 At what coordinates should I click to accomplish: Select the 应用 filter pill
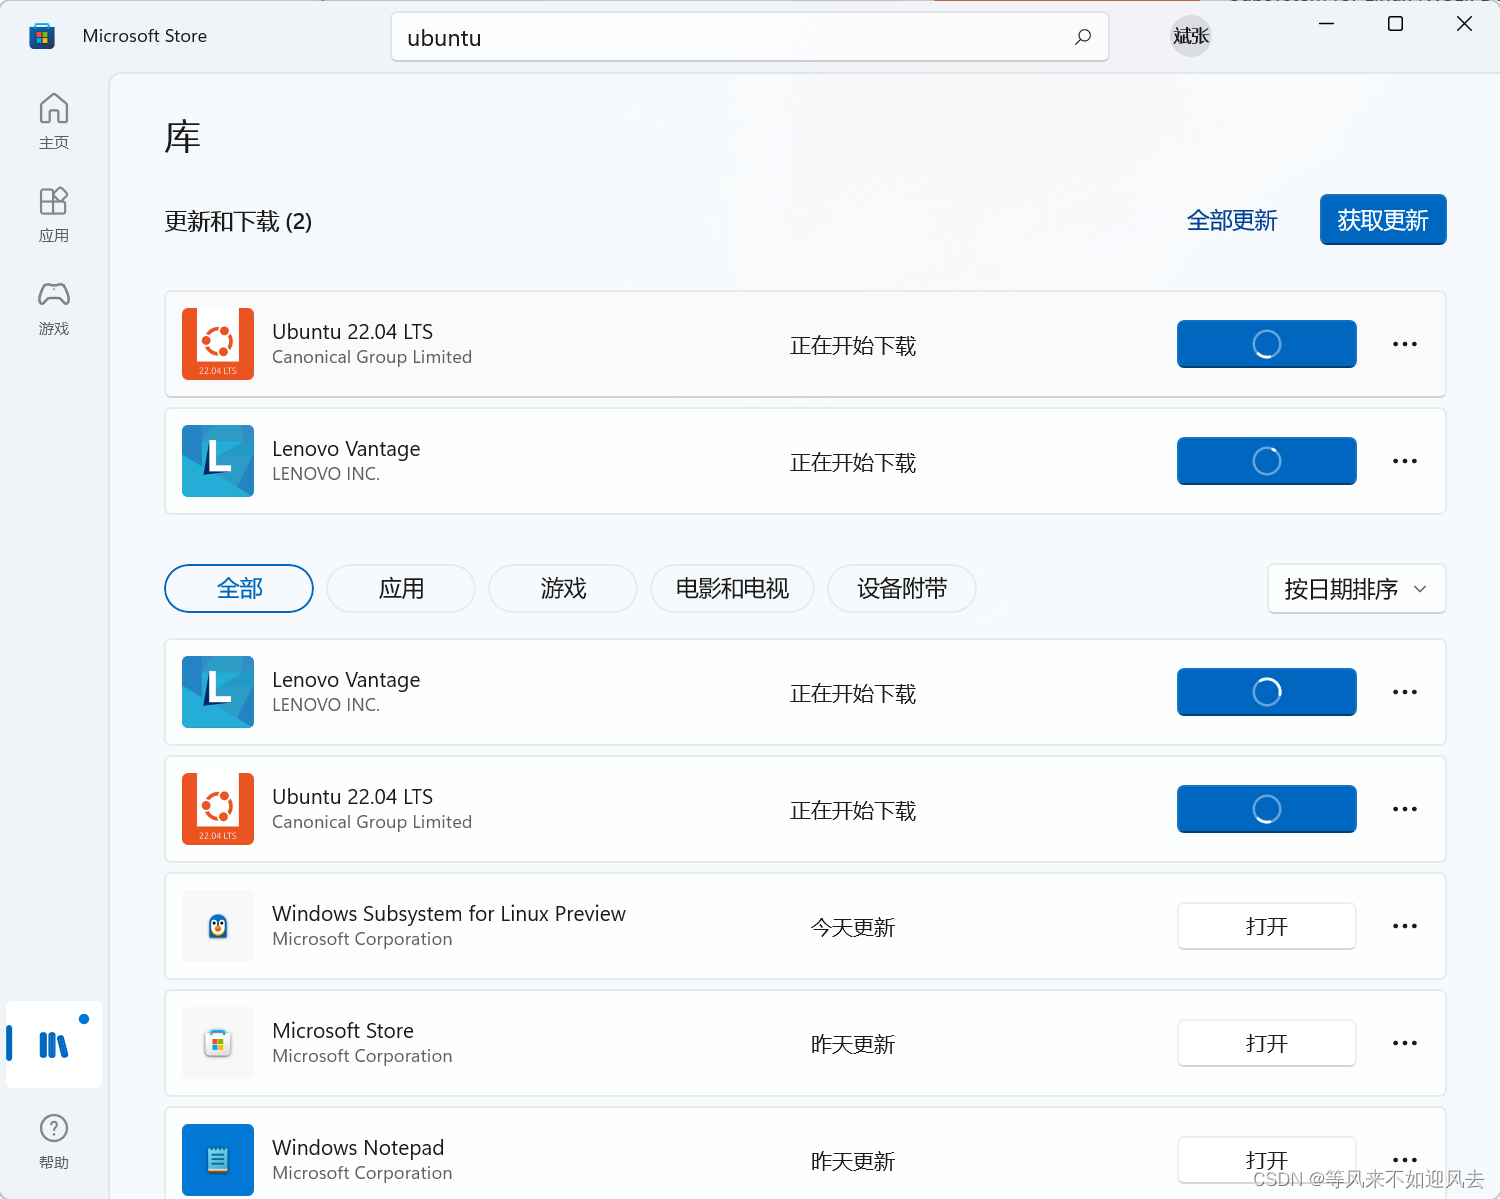pyautogui.click(x=400, y=589)
